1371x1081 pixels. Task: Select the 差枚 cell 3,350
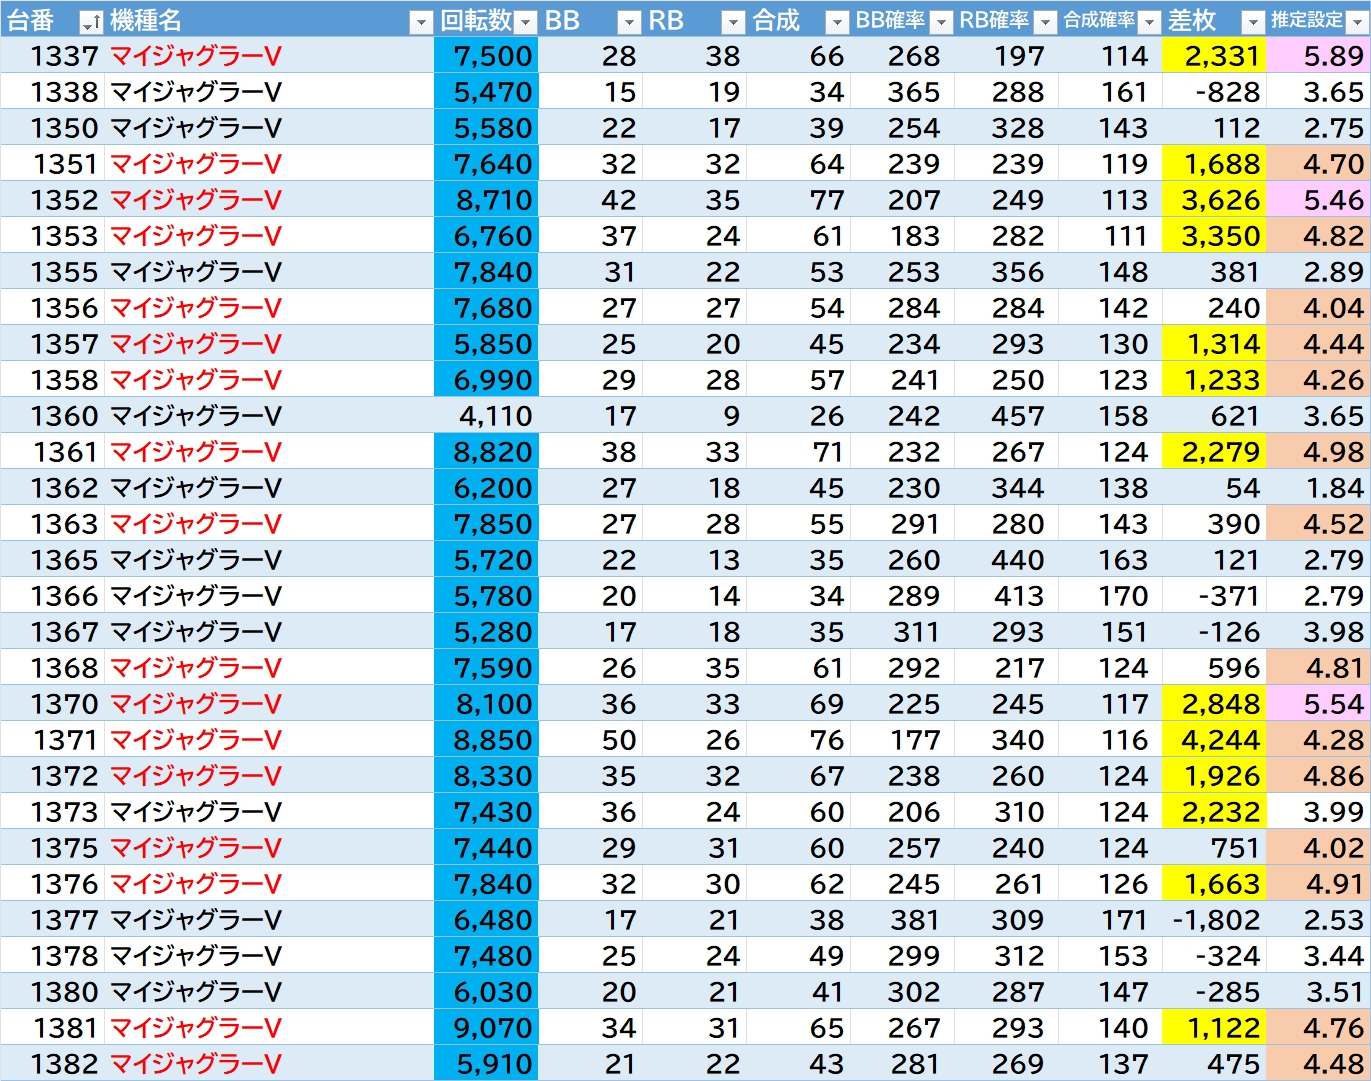(x=1214, y=236)
